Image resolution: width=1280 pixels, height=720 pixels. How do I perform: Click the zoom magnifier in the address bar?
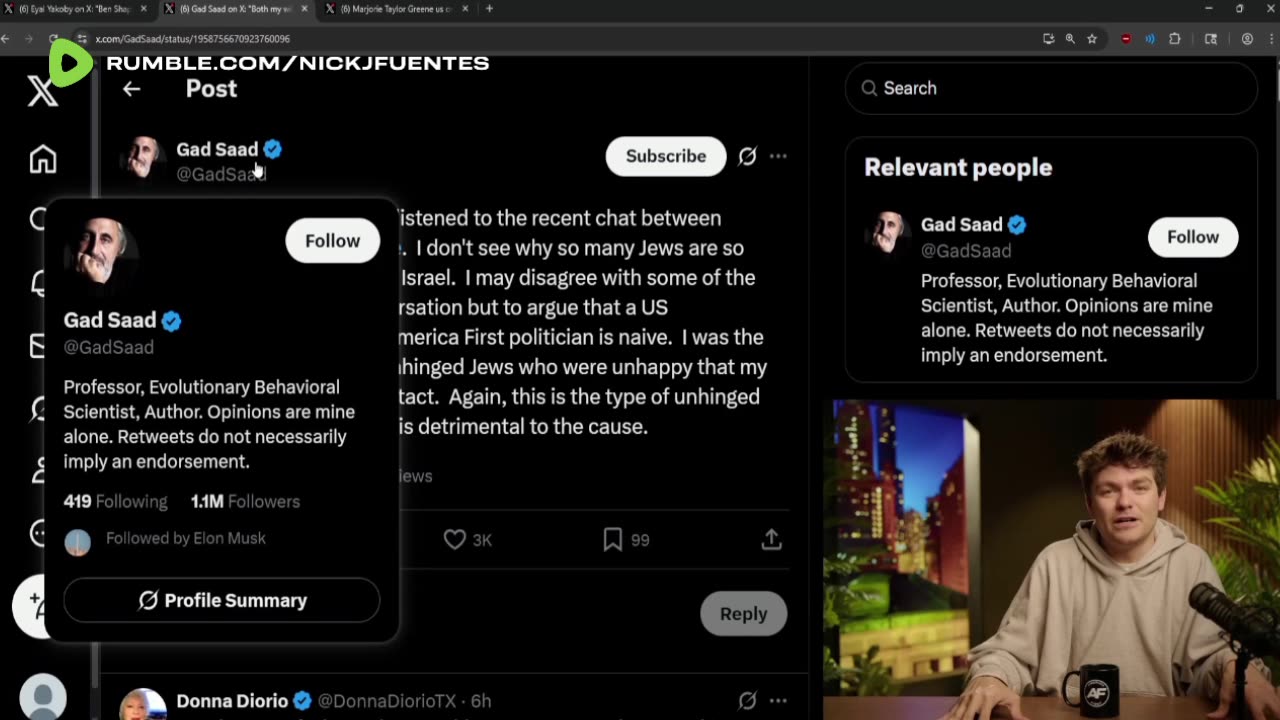pos(1070,39)
